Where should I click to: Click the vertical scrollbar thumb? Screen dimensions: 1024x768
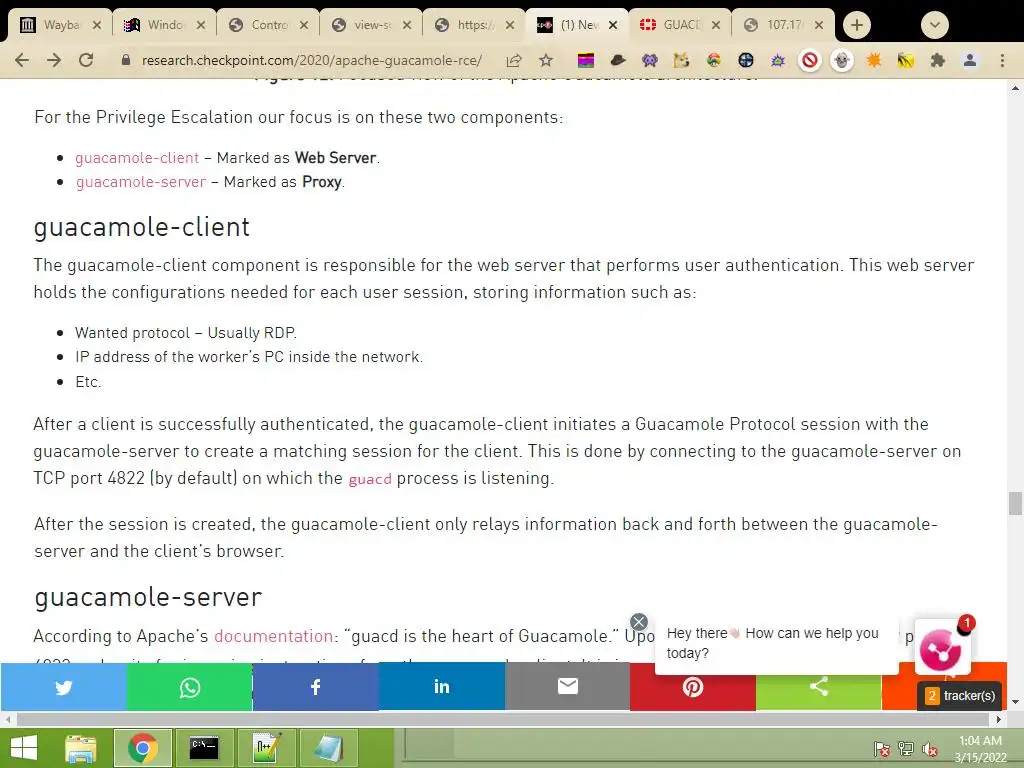click(x=1015, y=504)
